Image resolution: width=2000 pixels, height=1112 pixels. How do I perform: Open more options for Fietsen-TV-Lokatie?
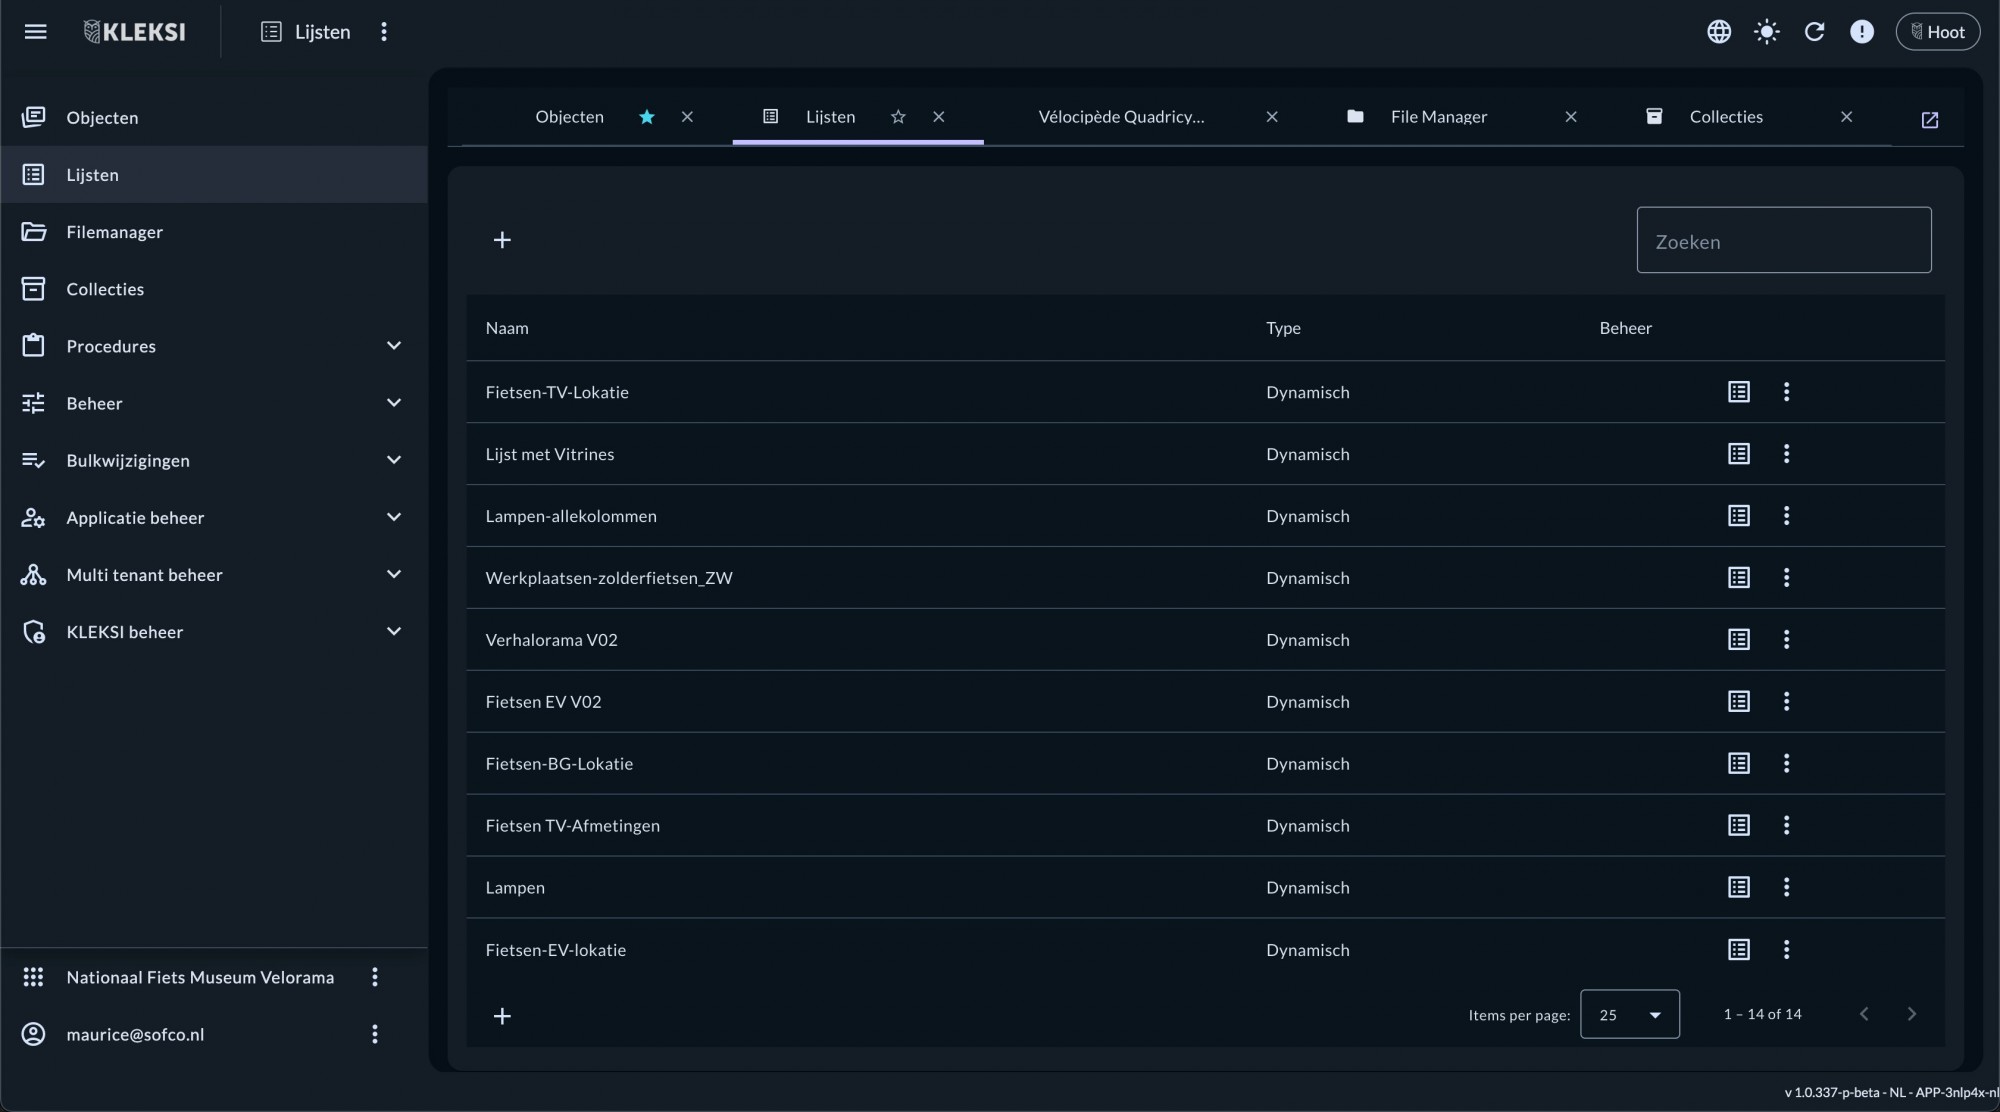(1786, 392)
